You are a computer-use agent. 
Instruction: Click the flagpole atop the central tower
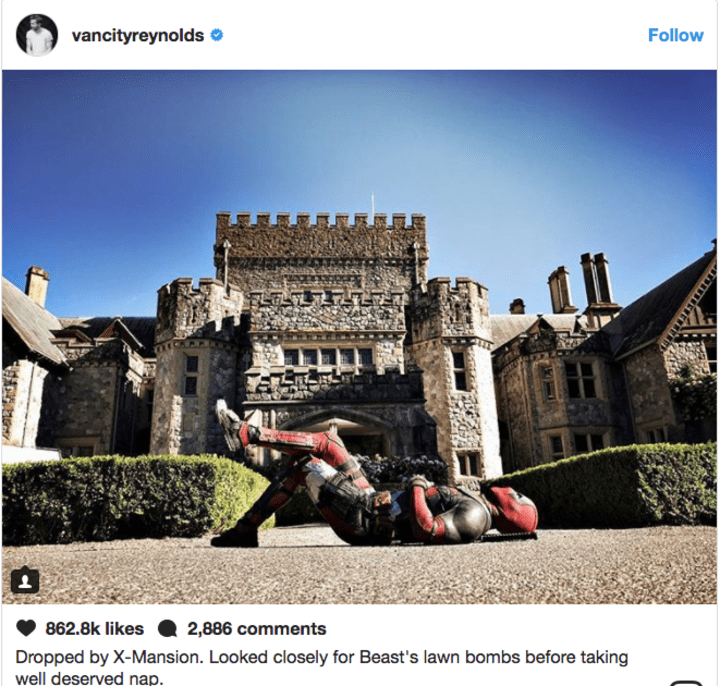point(372,205)
